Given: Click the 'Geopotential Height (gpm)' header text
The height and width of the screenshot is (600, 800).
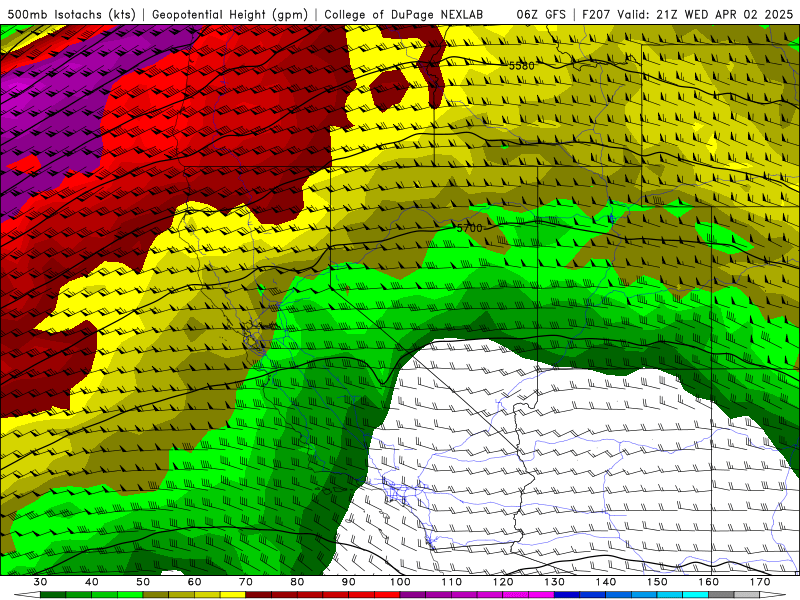Looking at the screenshot, I should [x=230, y=14].
